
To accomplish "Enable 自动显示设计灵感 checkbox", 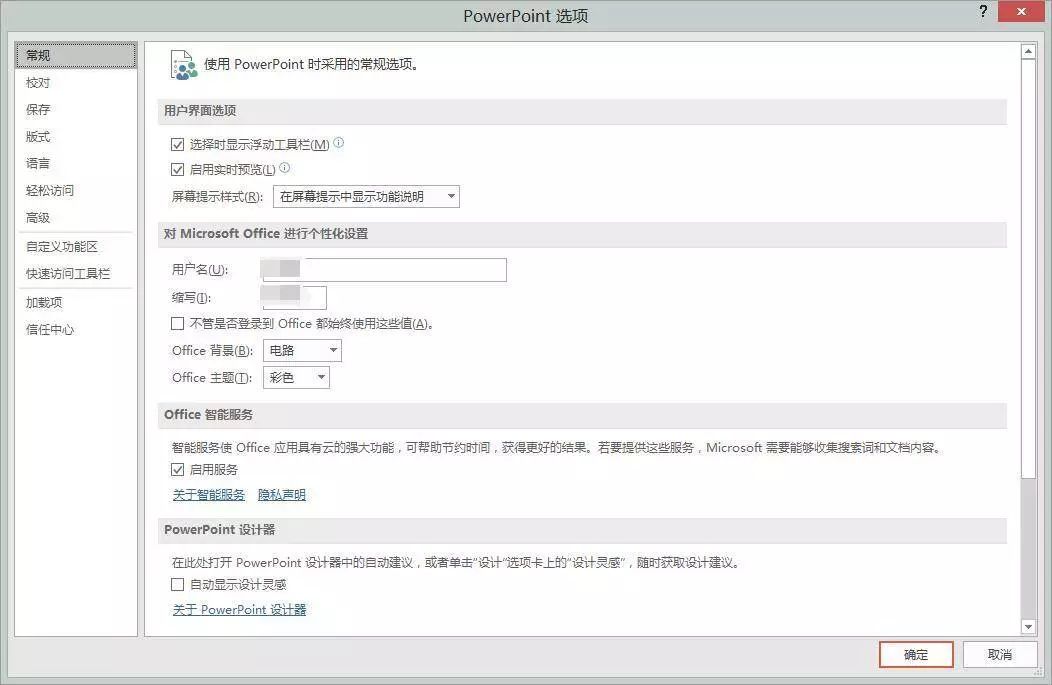I will (x=178, y=584).
